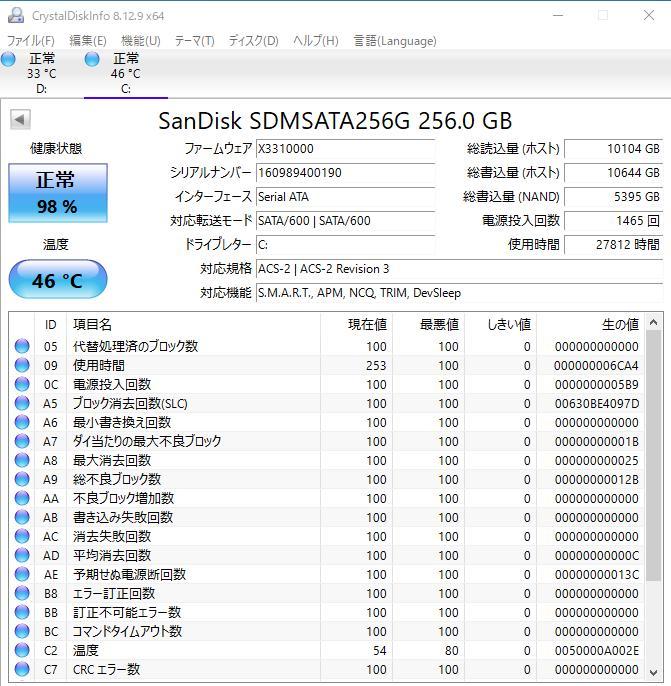Click the drive letter field C:

point(345,245)
